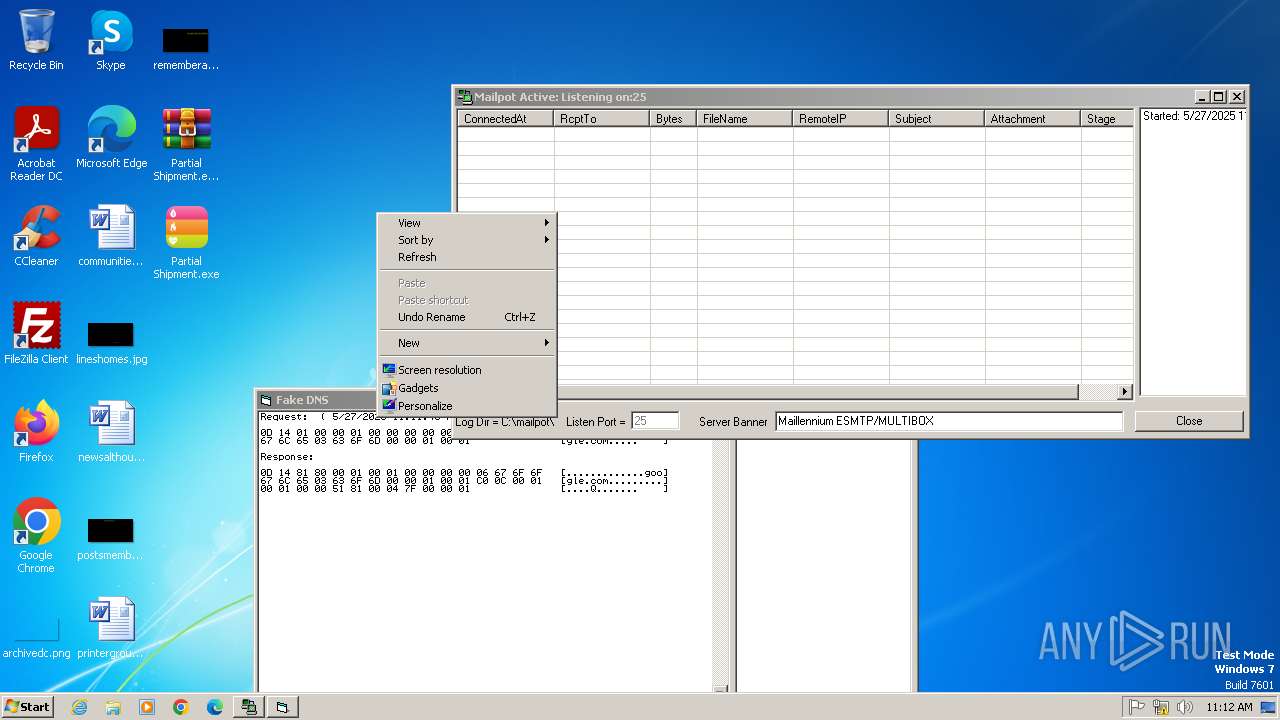Click the clock showing 11:12 AM
This screenshot has width=1280, height=720.
point(1229,707)
